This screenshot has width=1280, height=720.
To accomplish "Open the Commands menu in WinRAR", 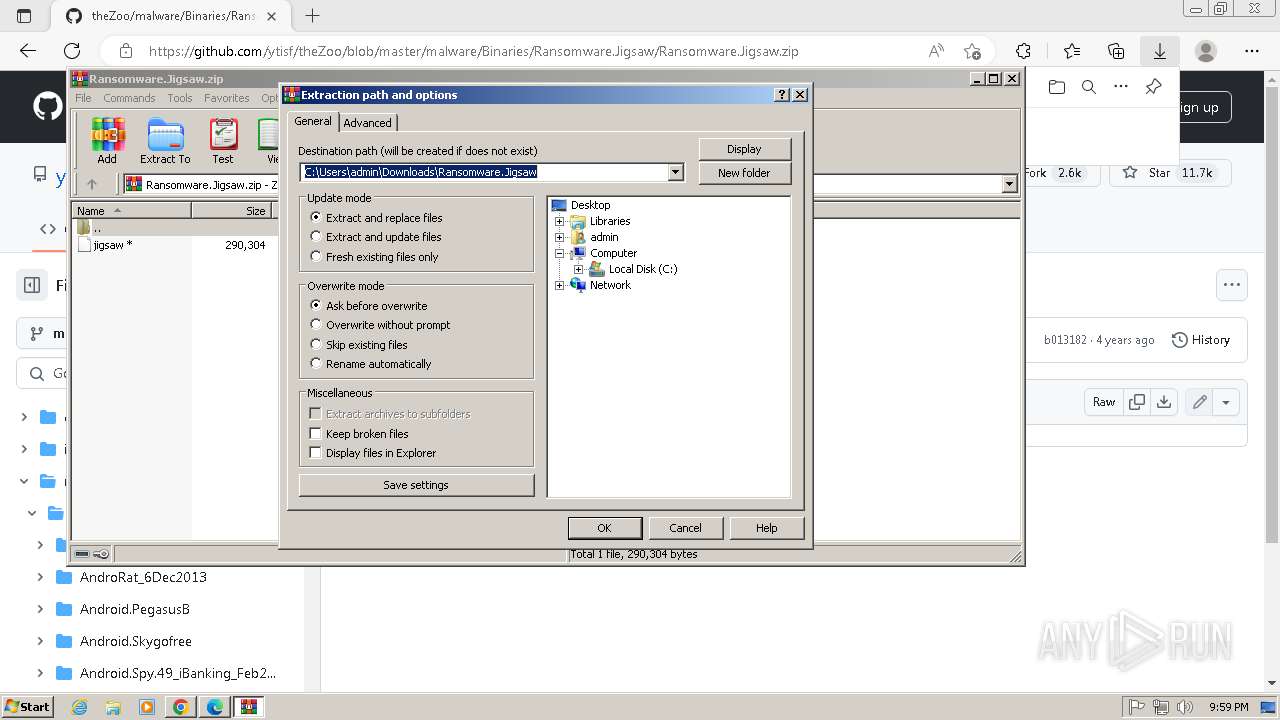I will click(x=129, y=98).
